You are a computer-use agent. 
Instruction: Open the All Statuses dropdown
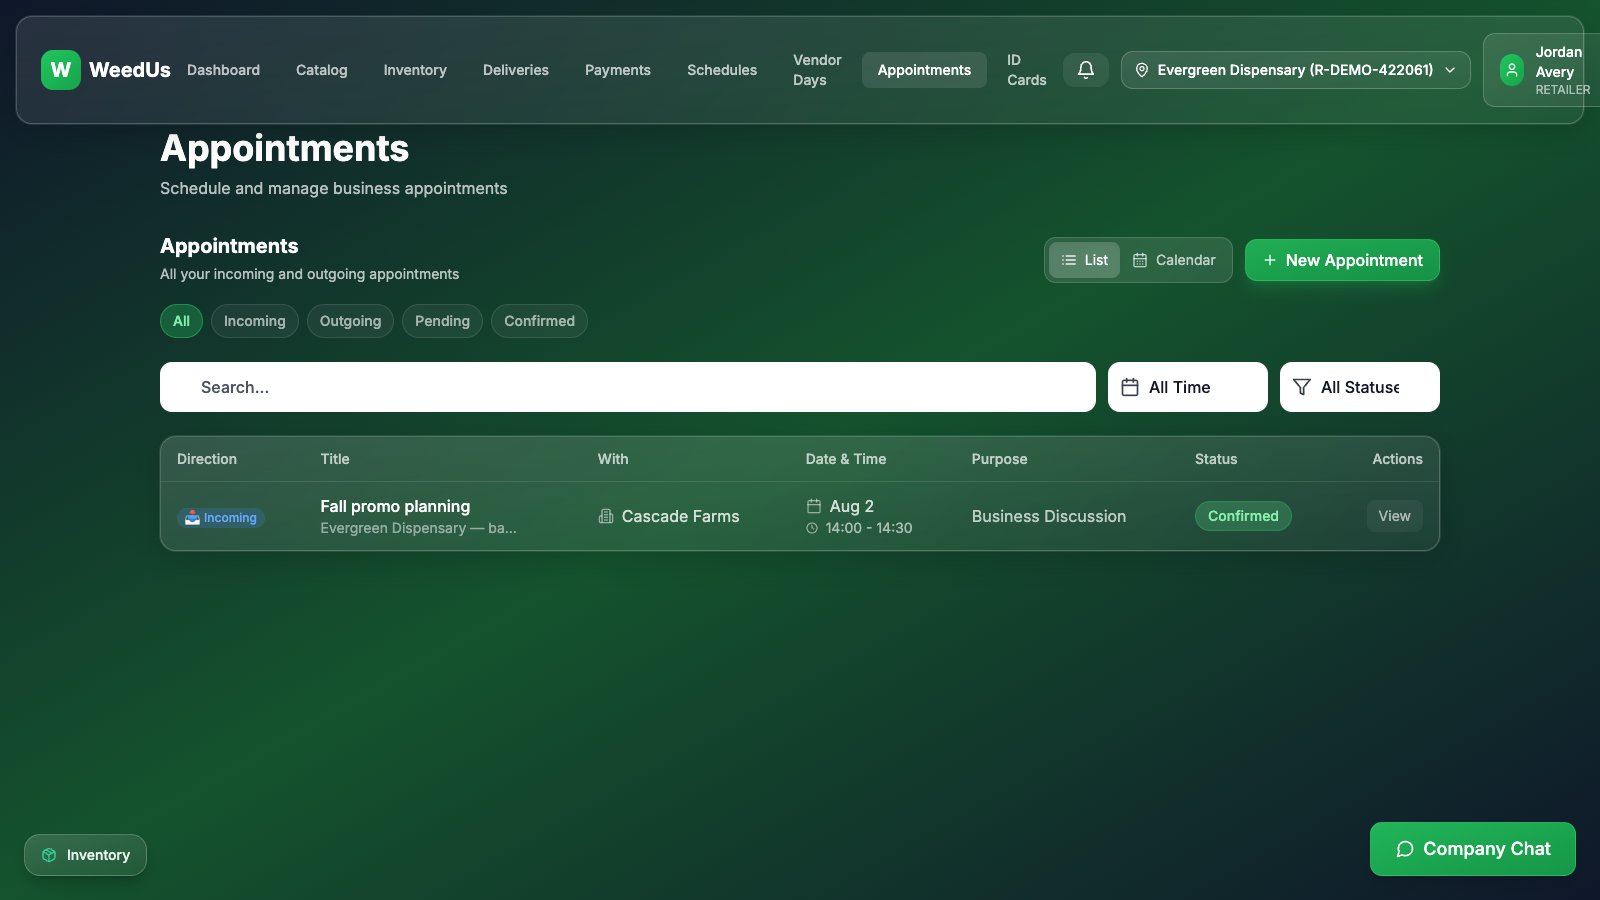pos(1360,387)
